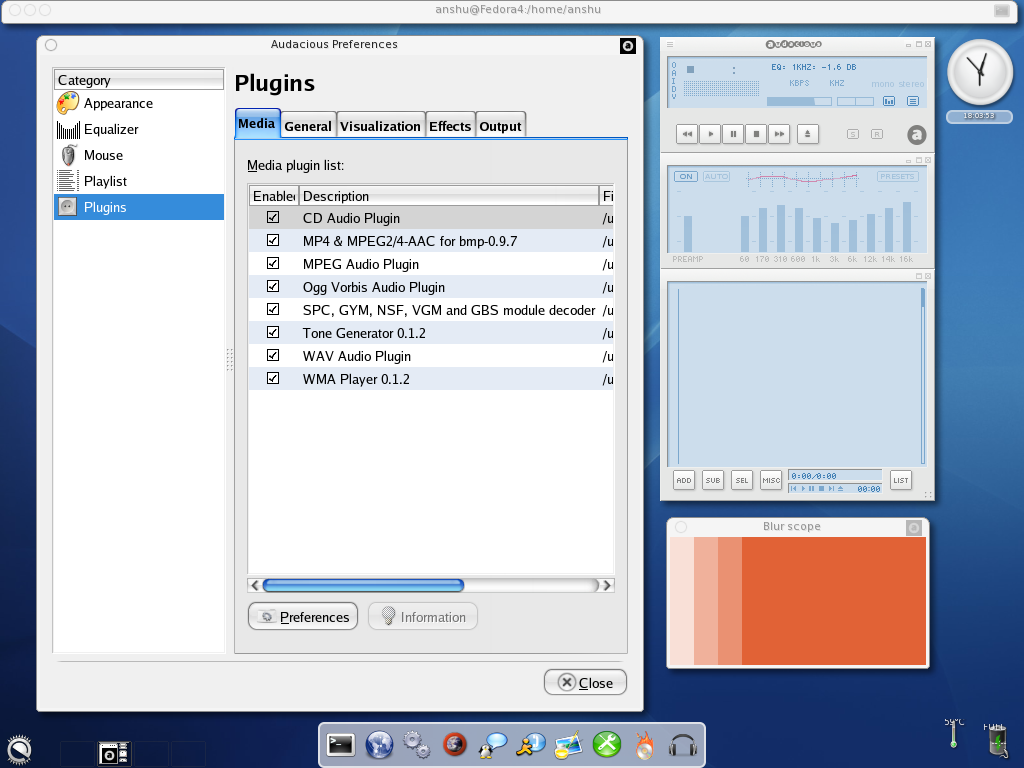Disable the MPEG Audio Plugin checkbox
This screenshot has width=1024, height=768.
click(273, 263)
